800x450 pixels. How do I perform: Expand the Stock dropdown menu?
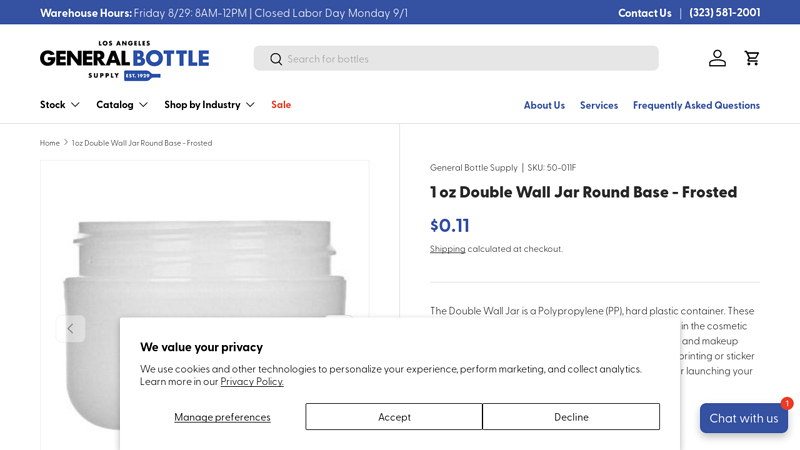pos(60,105)
